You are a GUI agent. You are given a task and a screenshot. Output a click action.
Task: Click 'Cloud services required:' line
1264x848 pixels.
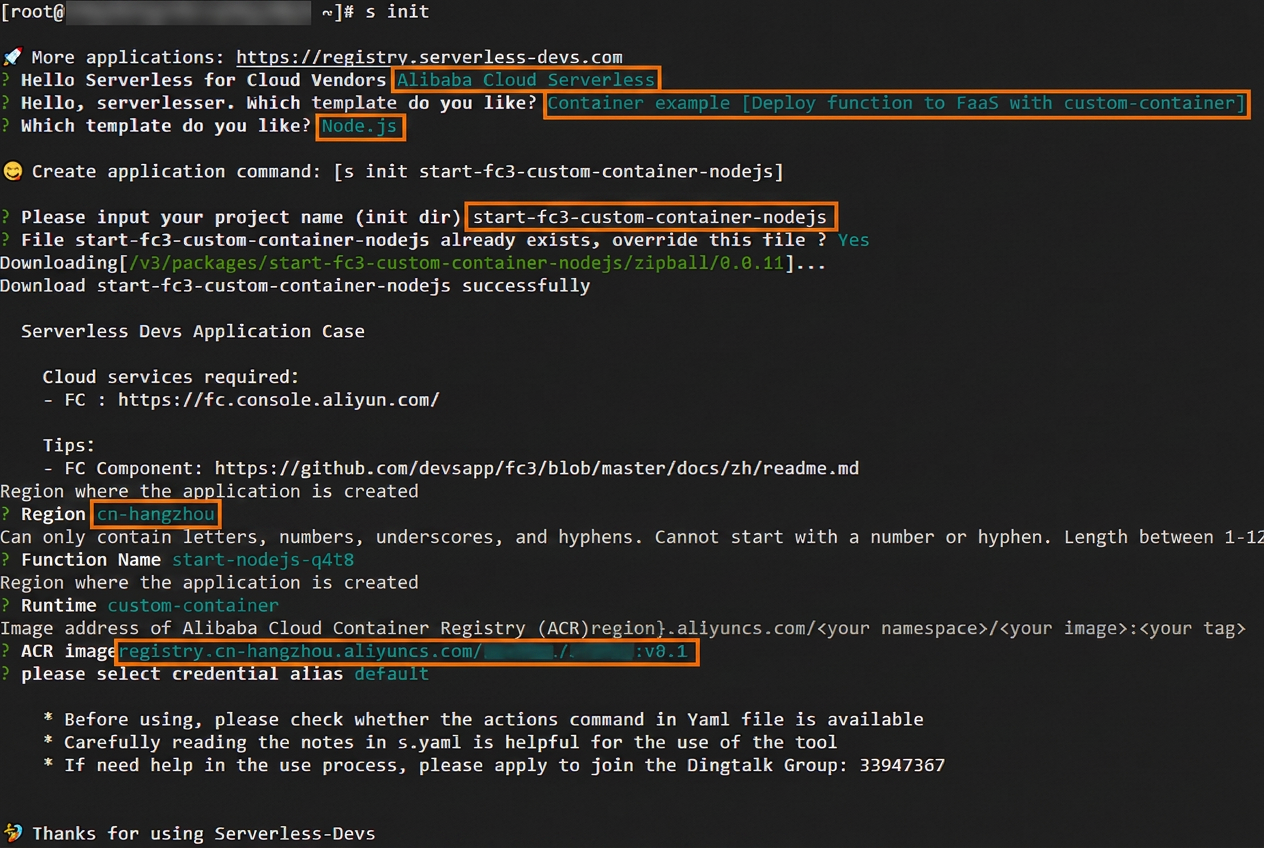tap(171, 377)
